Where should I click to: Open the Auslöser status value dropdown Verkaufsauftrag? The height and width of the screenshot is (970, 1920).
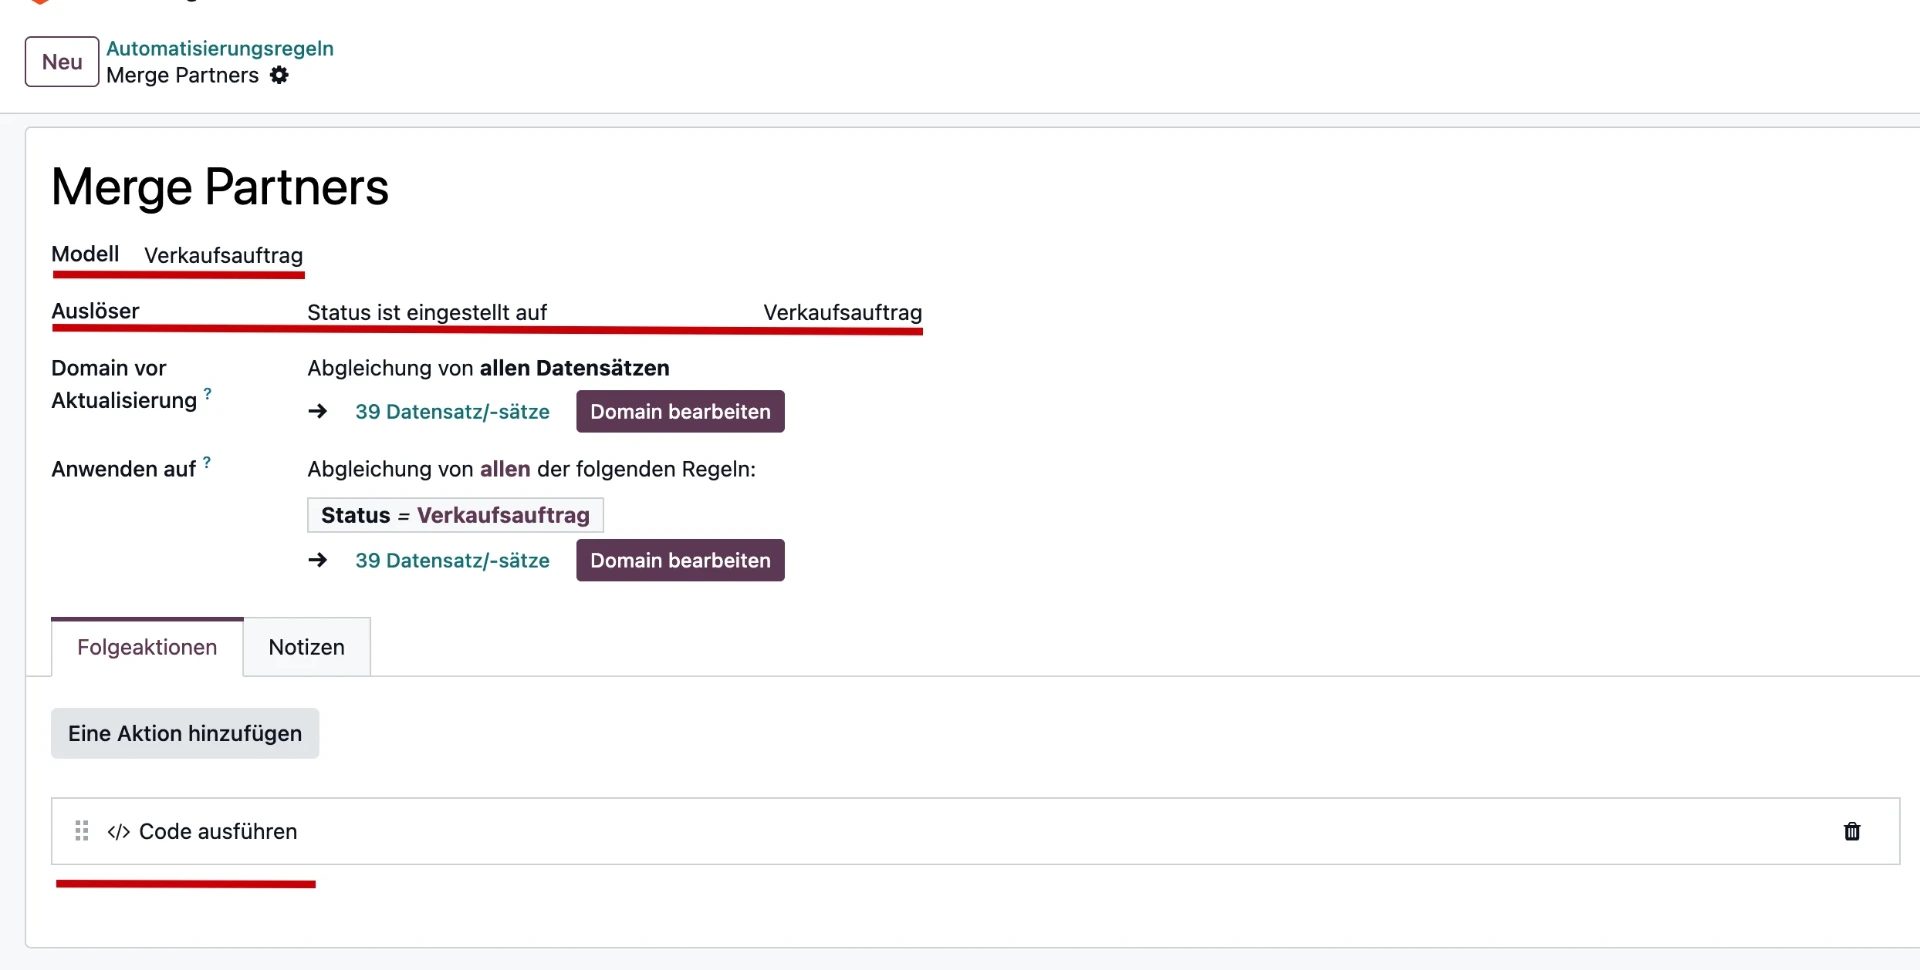click(842, 312)
